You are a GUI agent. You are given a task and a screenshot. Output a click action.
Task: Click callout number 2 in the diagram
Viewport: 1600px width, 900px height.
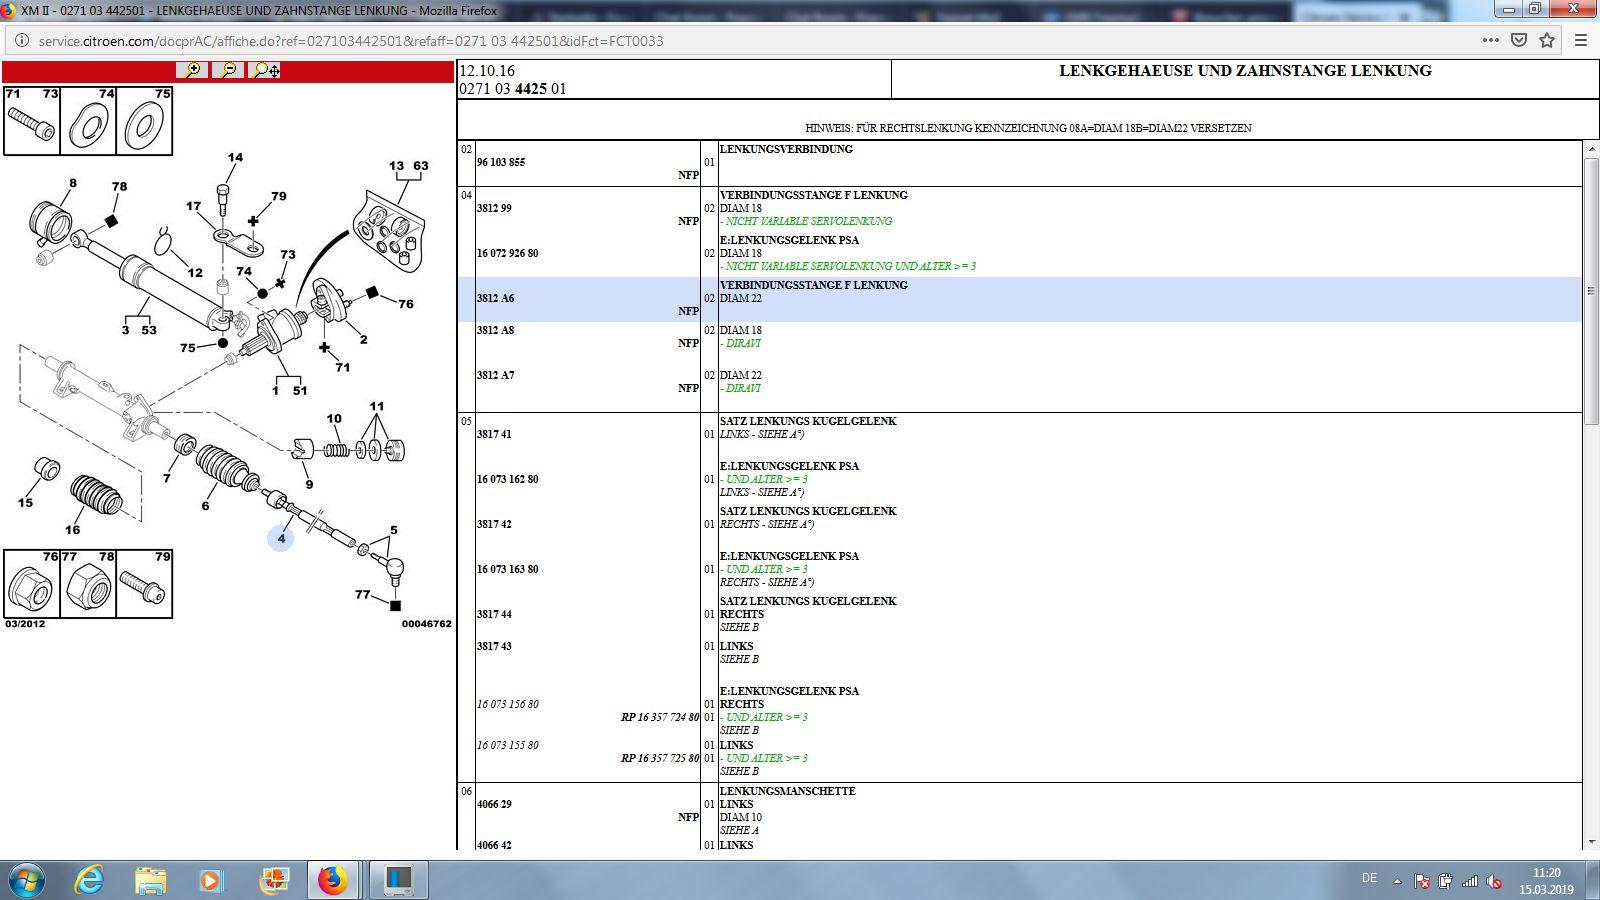pos(363,339)
